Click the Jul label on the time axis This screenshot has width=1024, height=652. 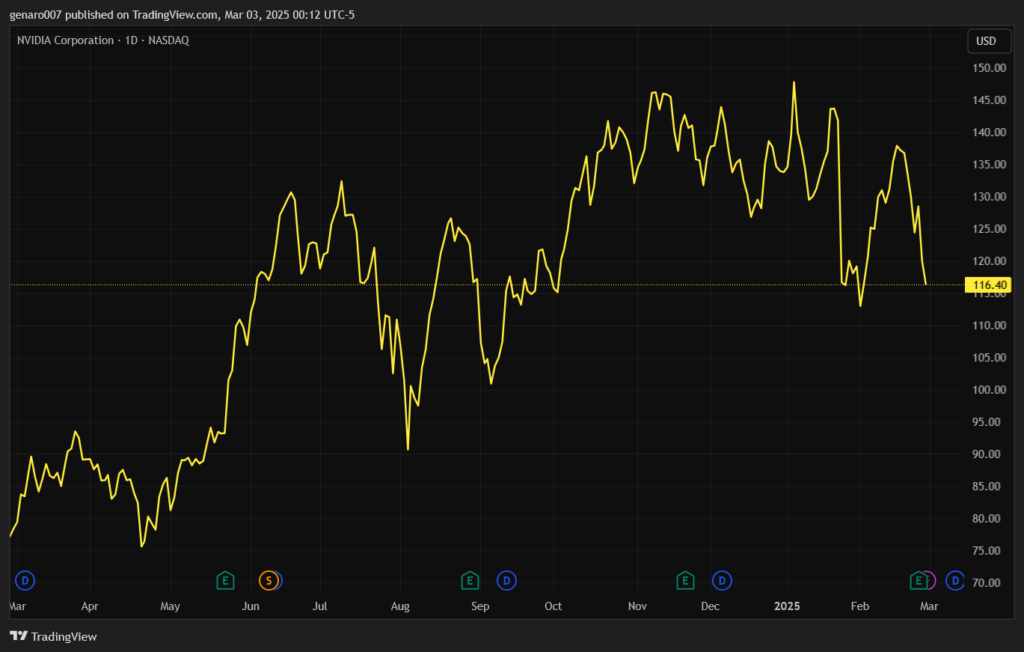point(320,606)
